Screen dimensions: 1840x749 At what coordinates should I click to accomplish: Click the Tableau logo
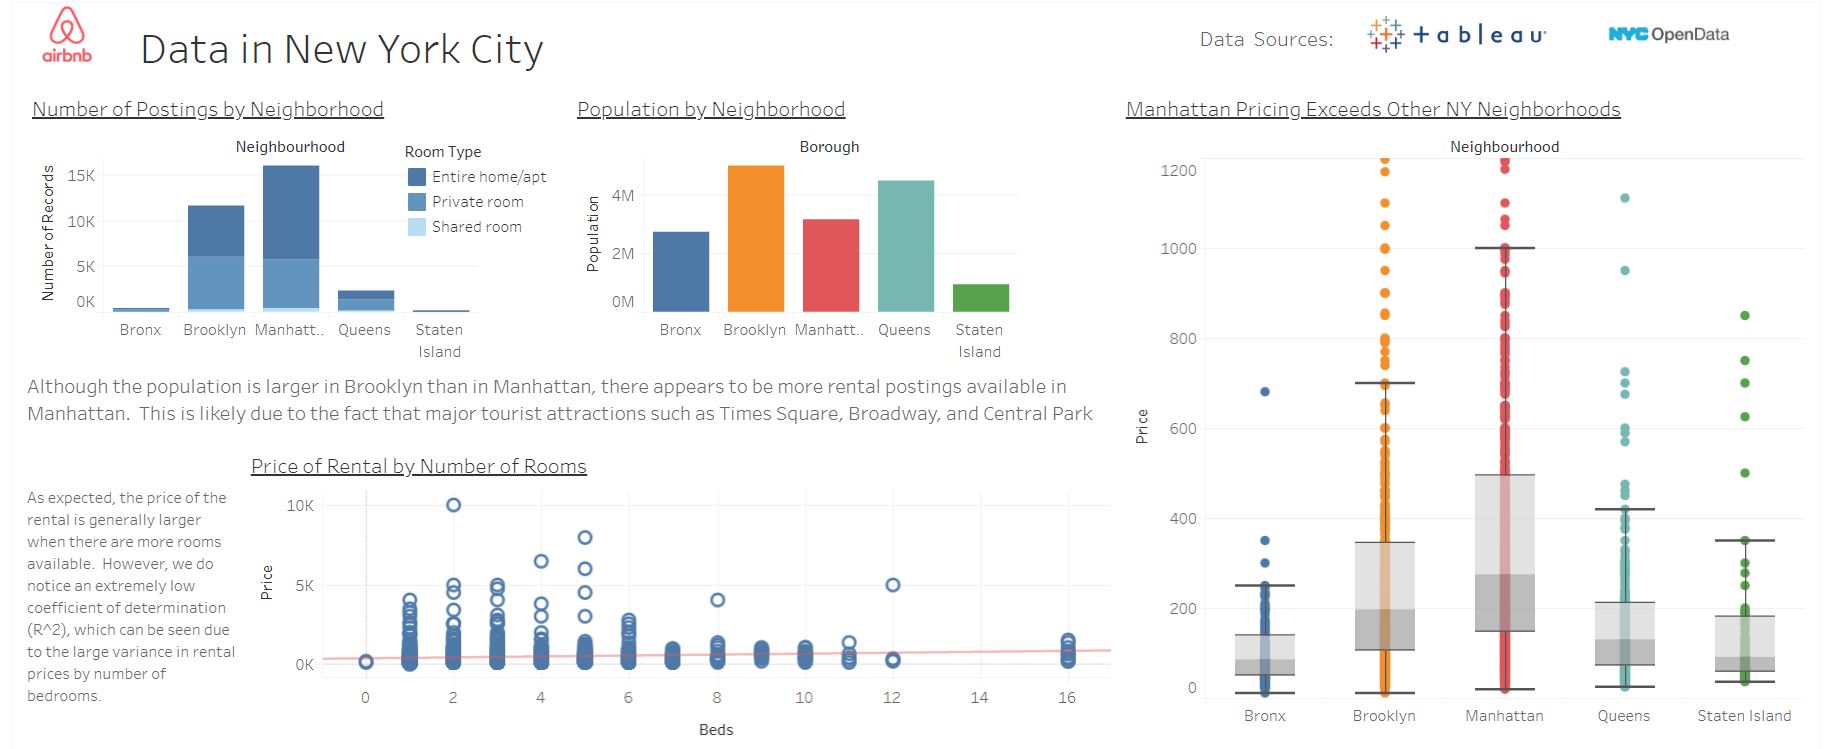(x=1456, y=35)
